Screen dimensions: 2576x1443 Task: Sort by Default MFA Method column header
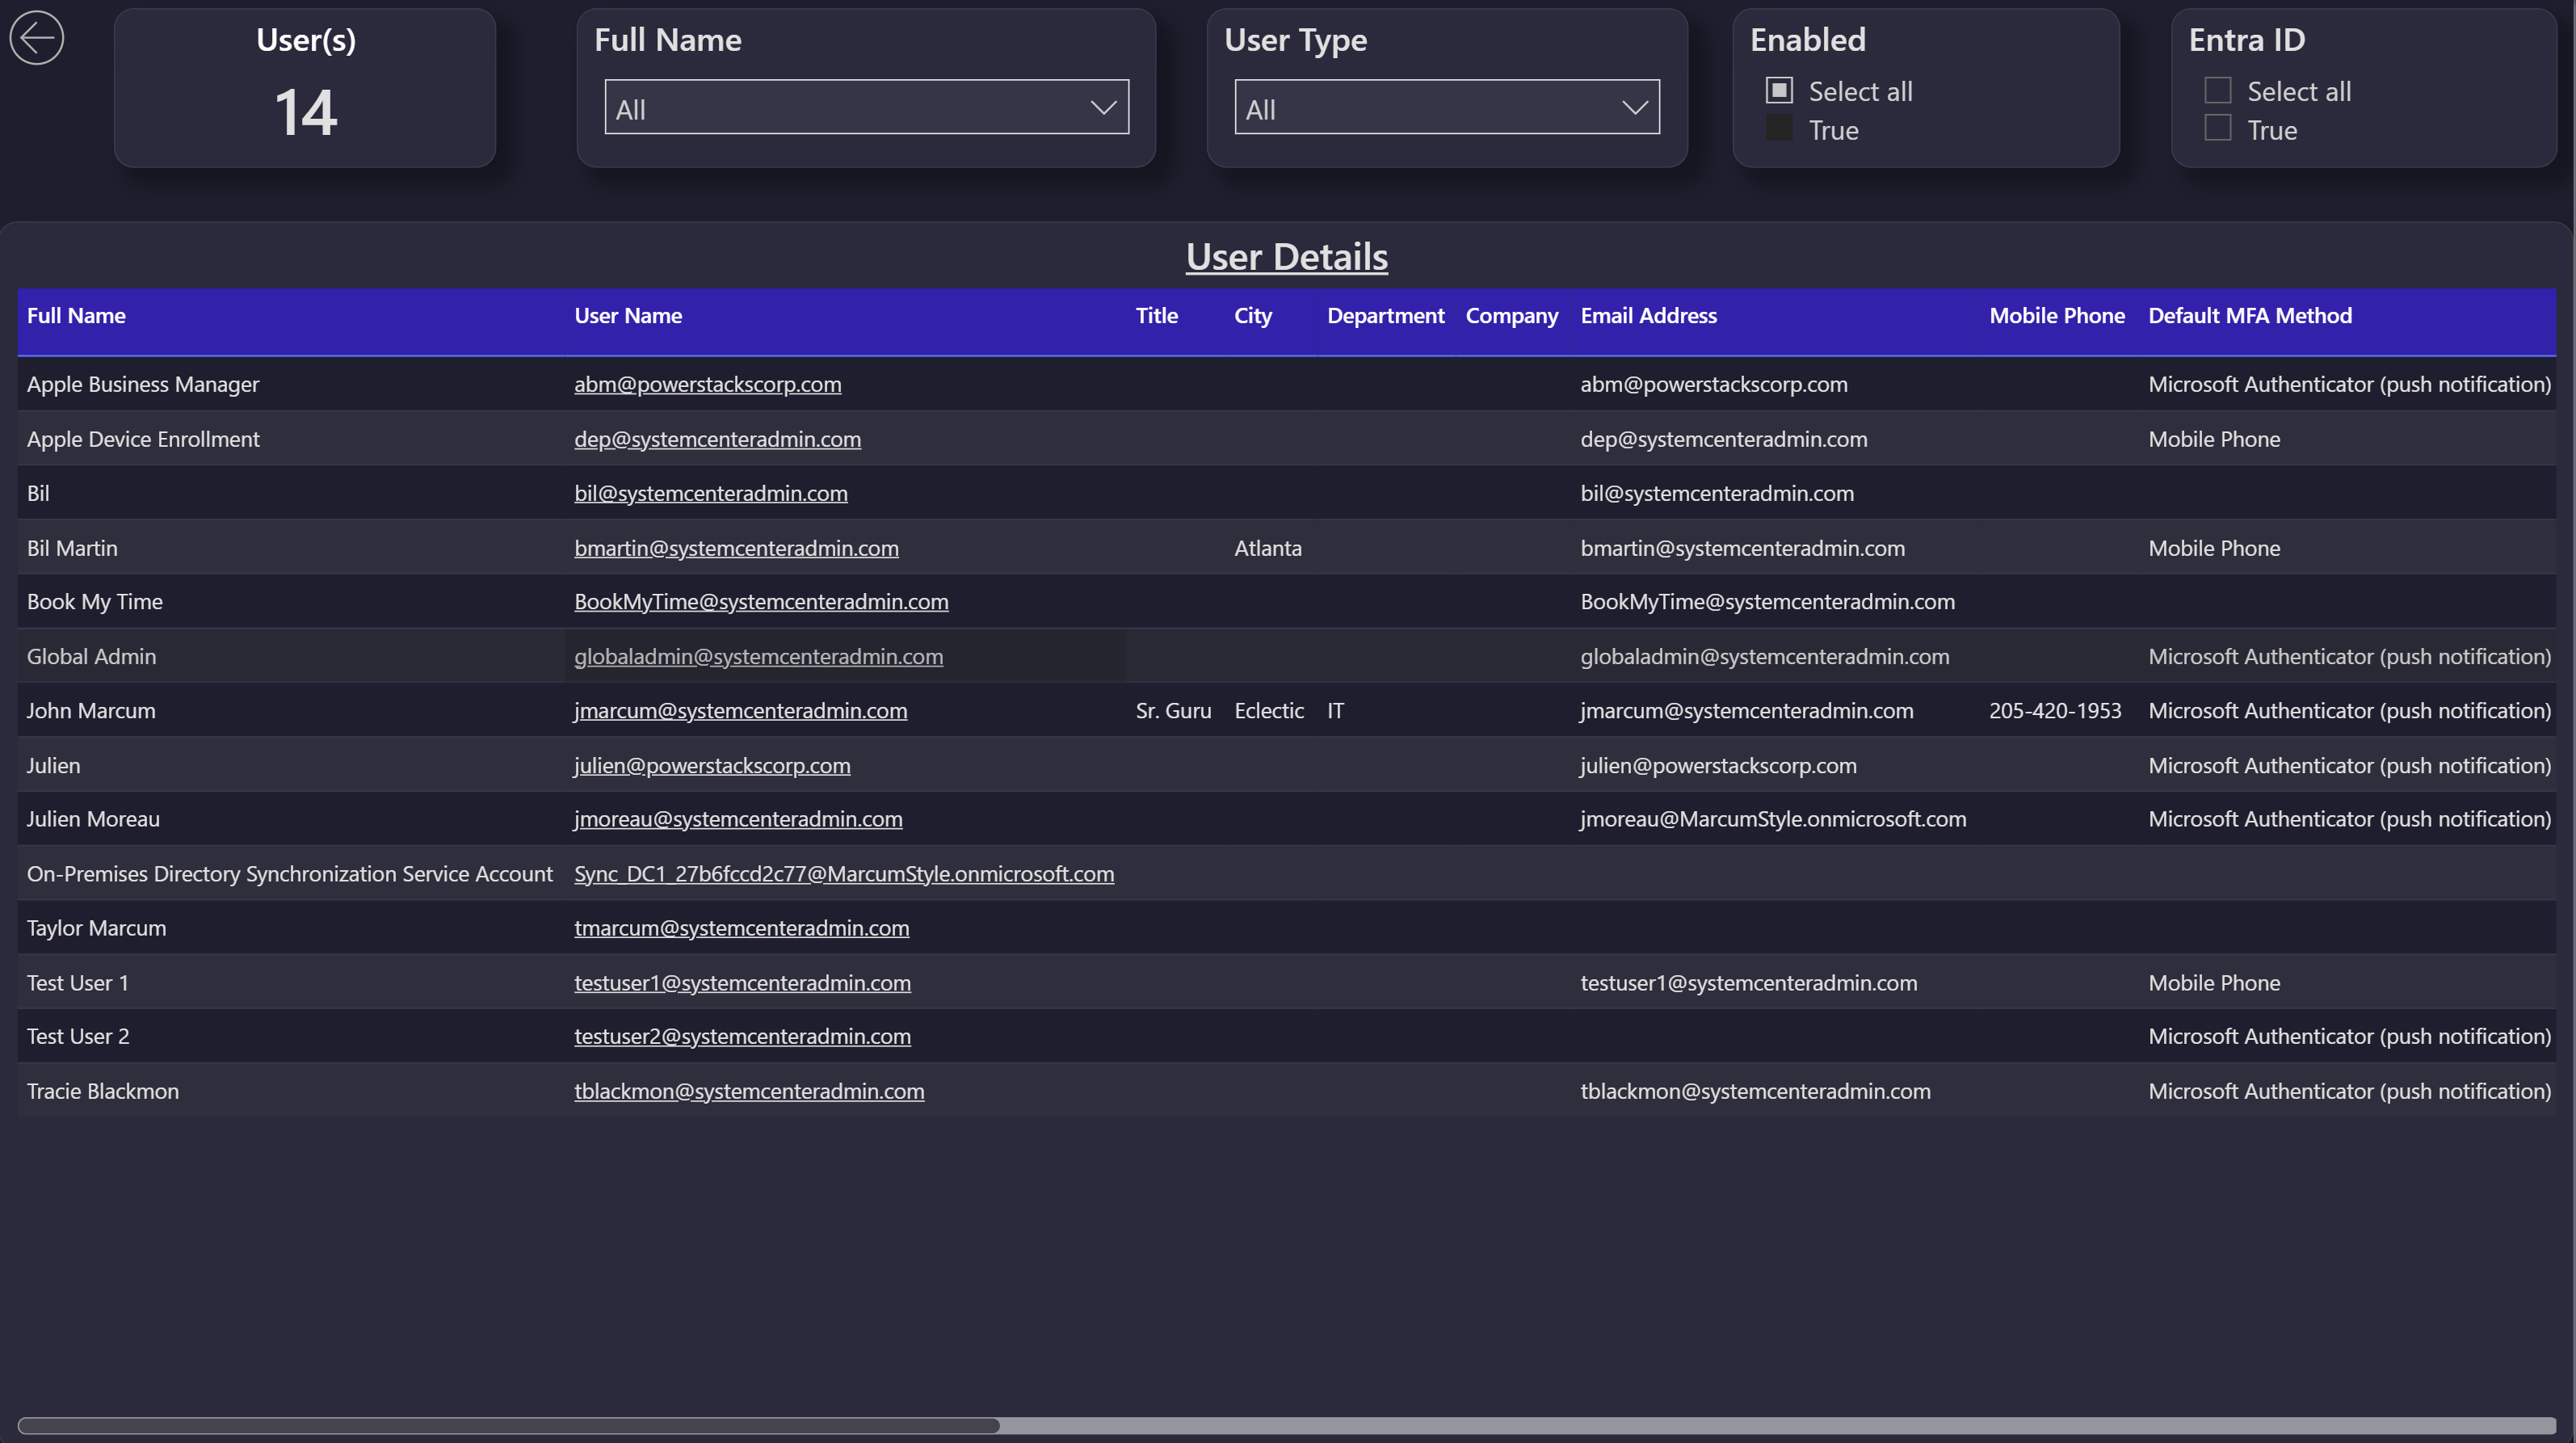click(2250, 315)
